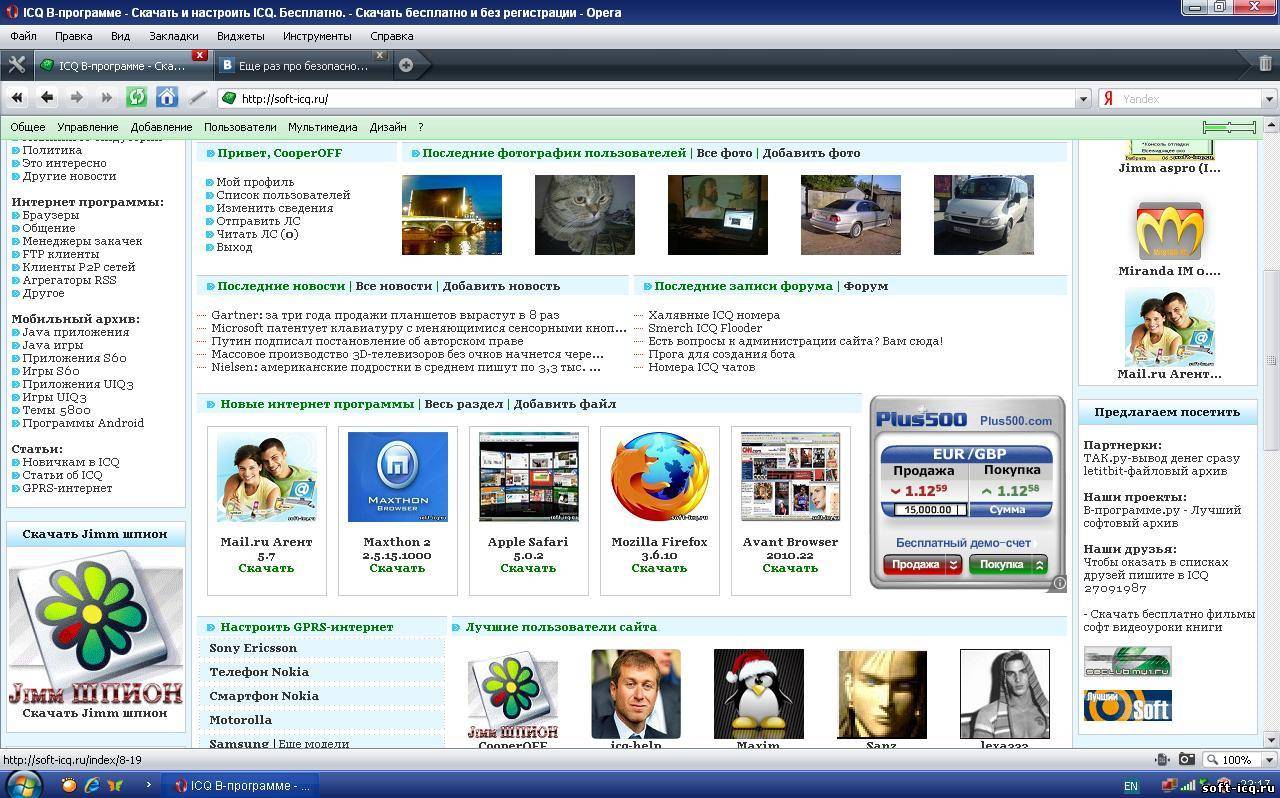This screenshot has width=1280, height=798.
Task: Click the Forward arrow button
Action: 77,98
